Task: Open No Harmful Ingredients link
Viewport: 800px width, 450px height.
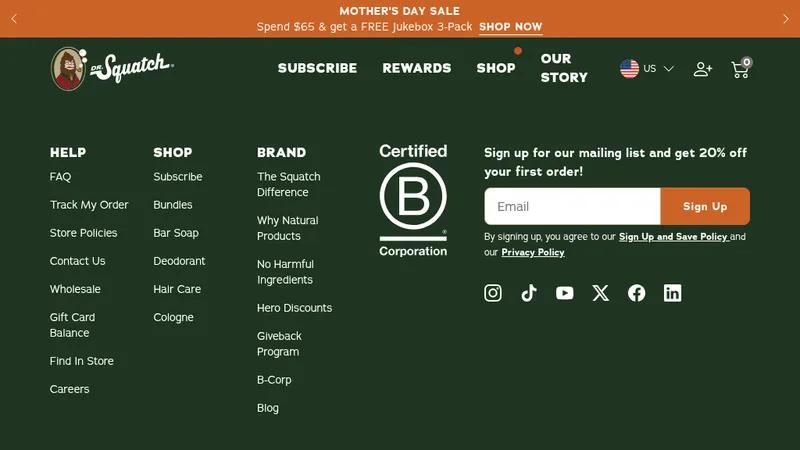Action: point(285,272)
